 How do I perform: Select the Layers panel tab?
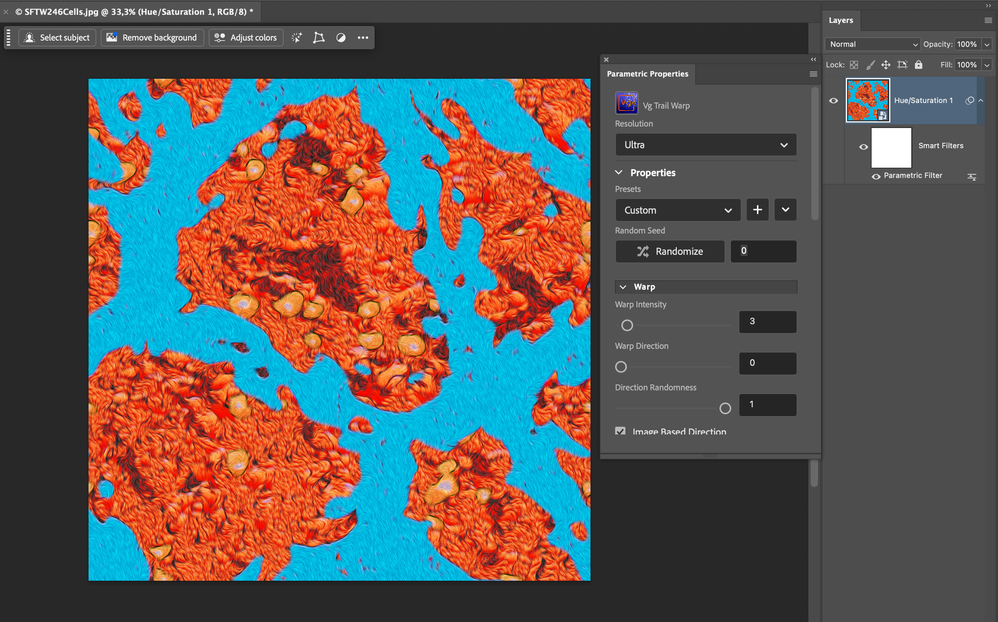[x=841, y=20]
